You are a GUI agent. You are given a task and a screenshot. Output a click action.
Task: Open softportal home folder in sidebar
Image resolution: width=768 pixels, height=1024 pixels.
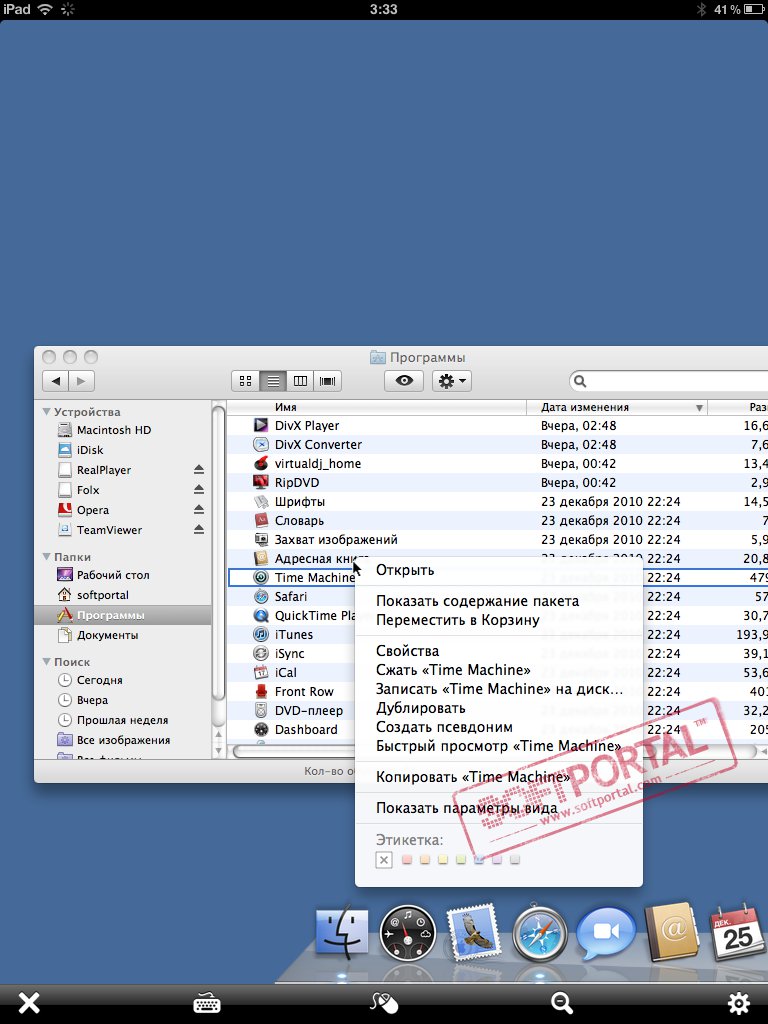[x=103, y=595]
